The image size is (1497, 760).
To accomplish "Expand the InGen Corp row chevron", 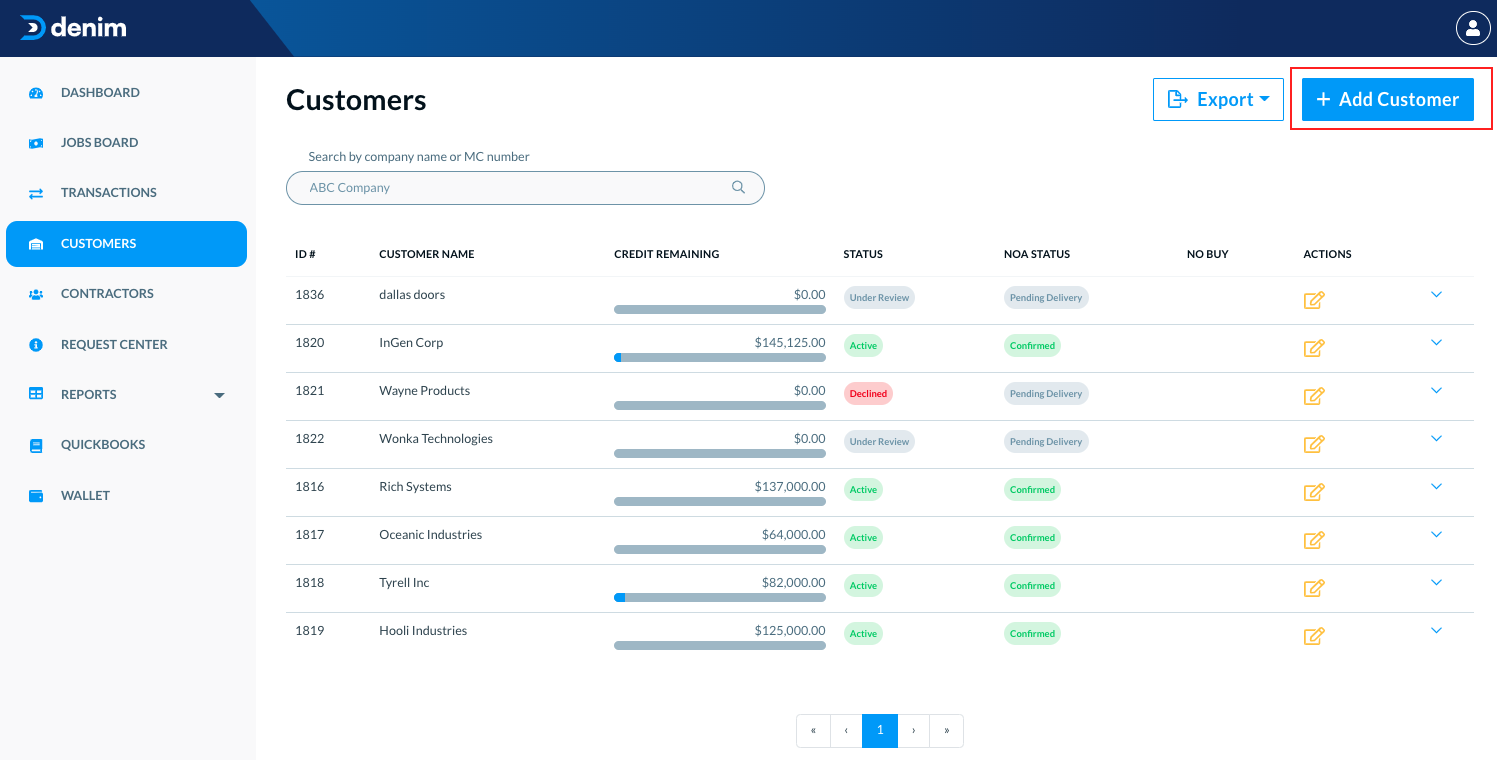I will coord(1437,343).
